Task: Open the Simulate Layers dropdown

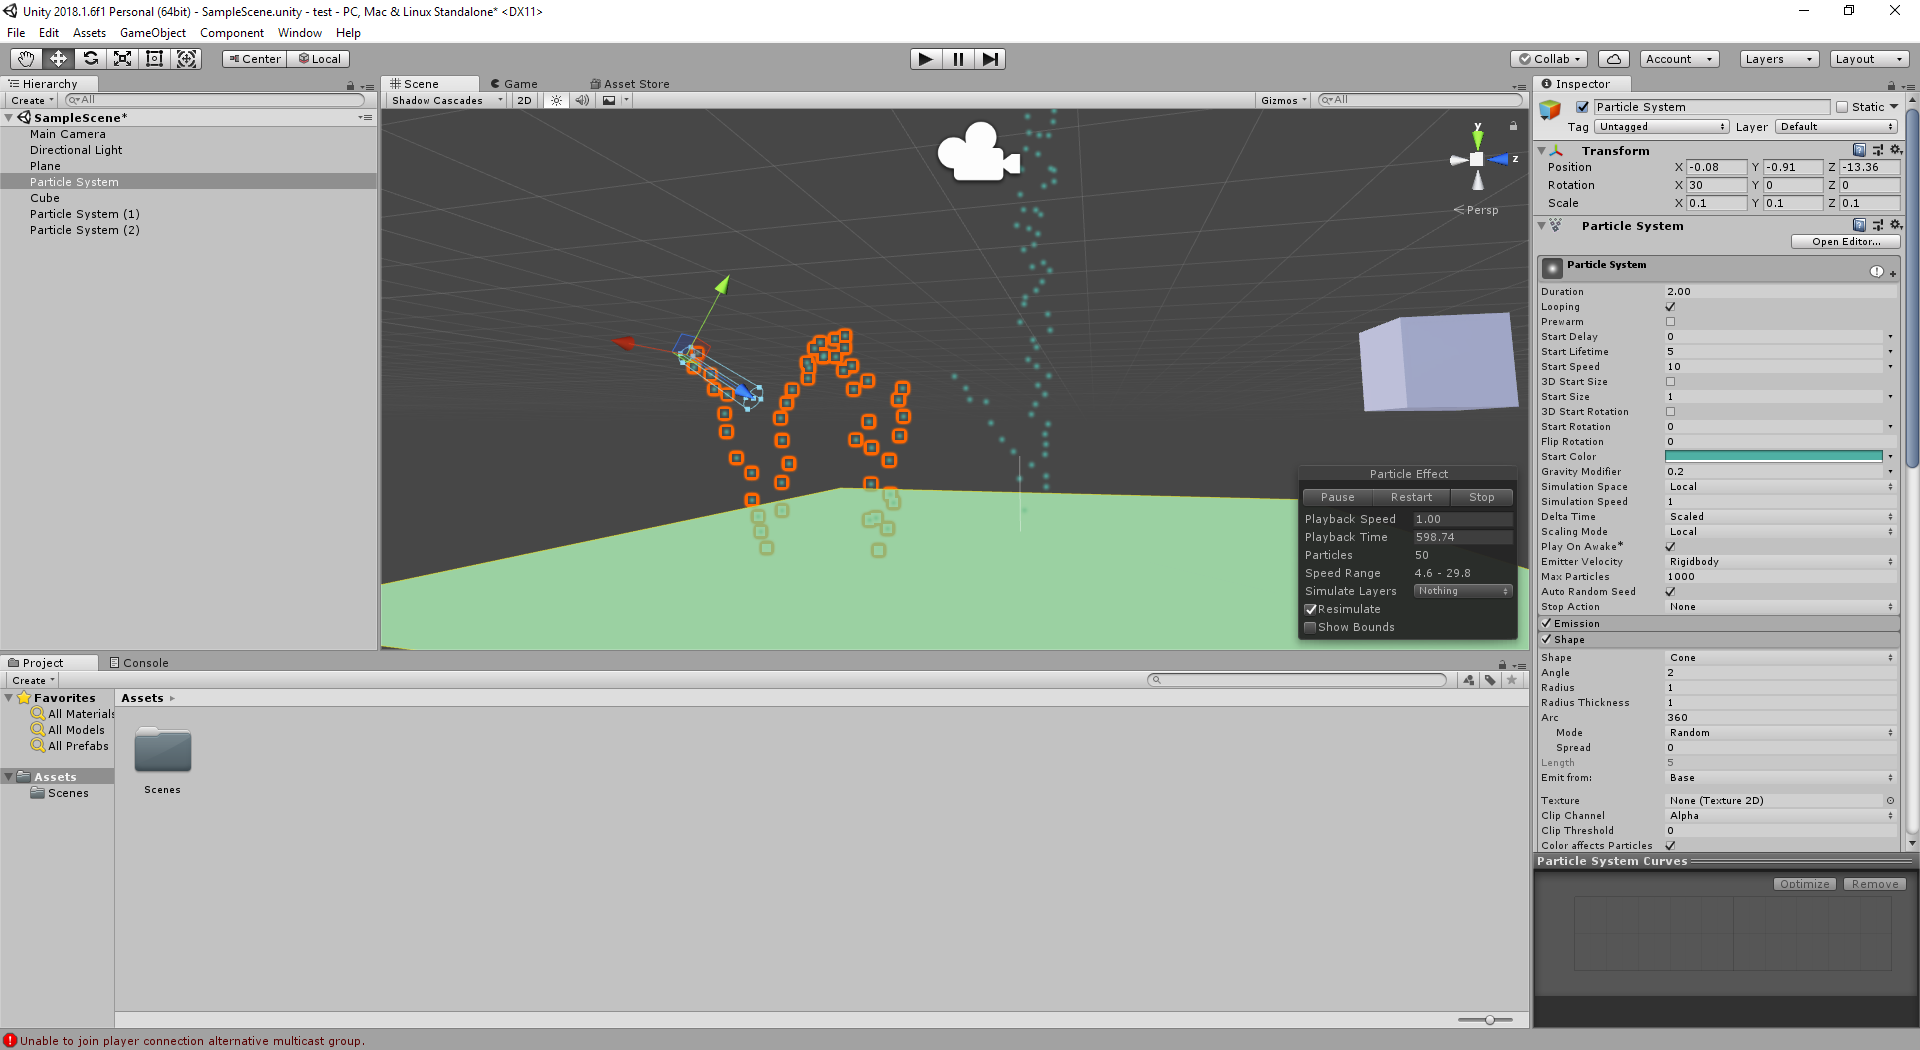Action: (1462, 591)
